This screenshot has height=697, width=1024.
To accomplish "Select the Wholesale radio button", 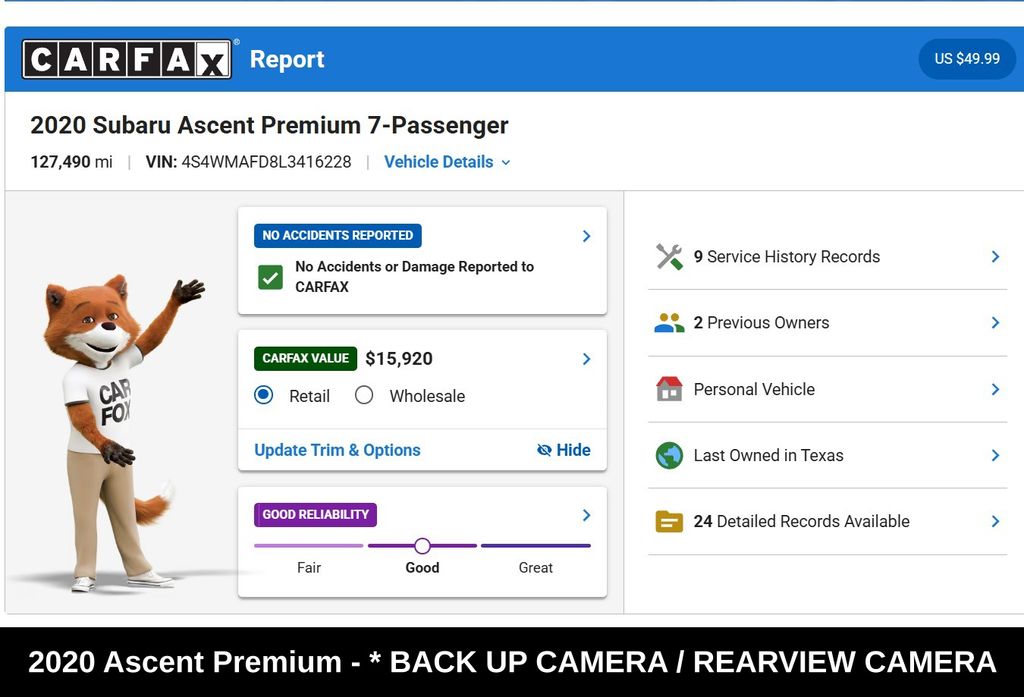I will point(364,395).
